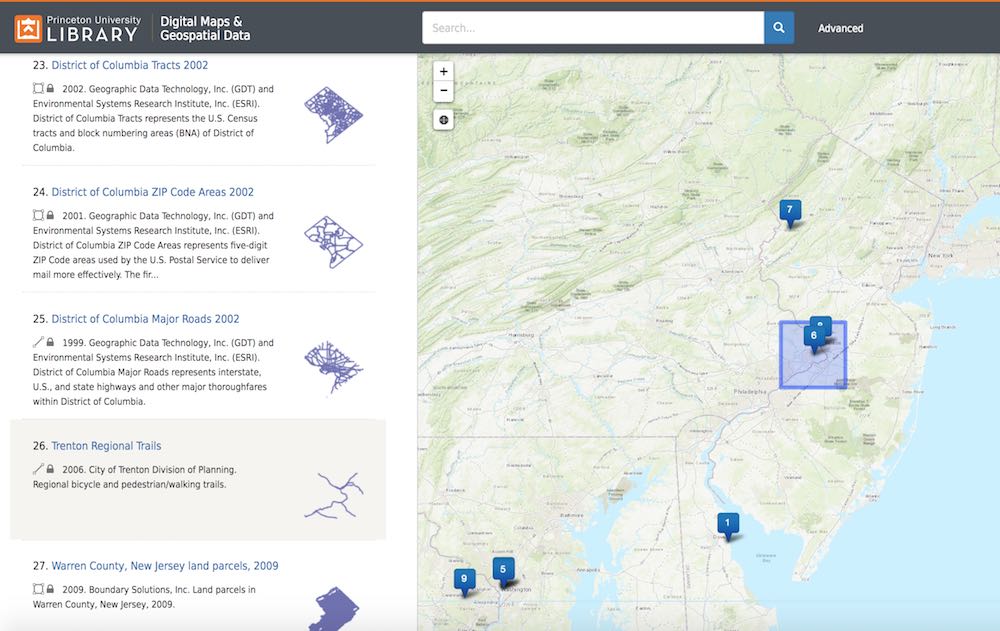The image size is (1000, 631).
Task: Click the Princeton University Library logo
Action: pyautogui.click(x=77, y=28)
